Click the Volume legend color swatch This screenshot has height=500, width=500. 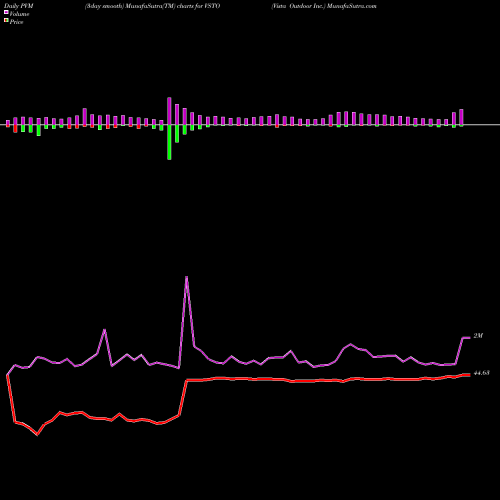(6, 12)
